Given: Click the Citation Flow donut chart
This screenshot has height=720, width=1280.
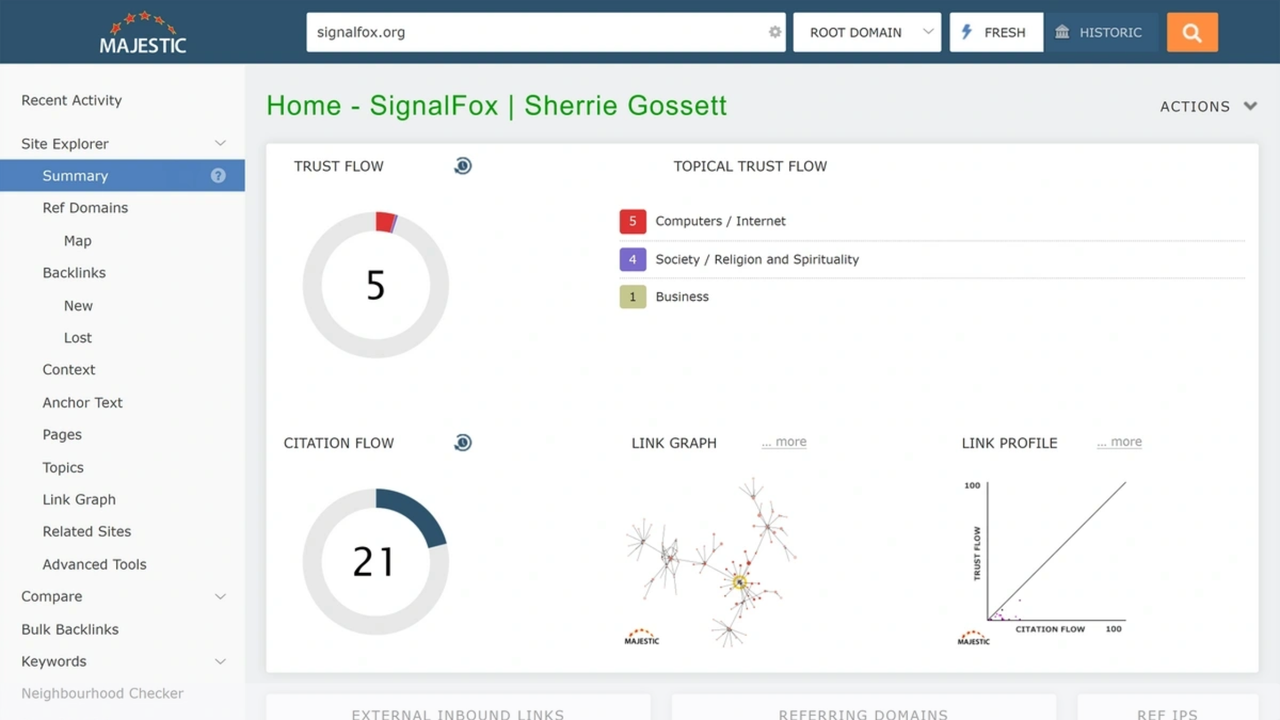Looking at the screenshot, I should click(x=376, y=561).
